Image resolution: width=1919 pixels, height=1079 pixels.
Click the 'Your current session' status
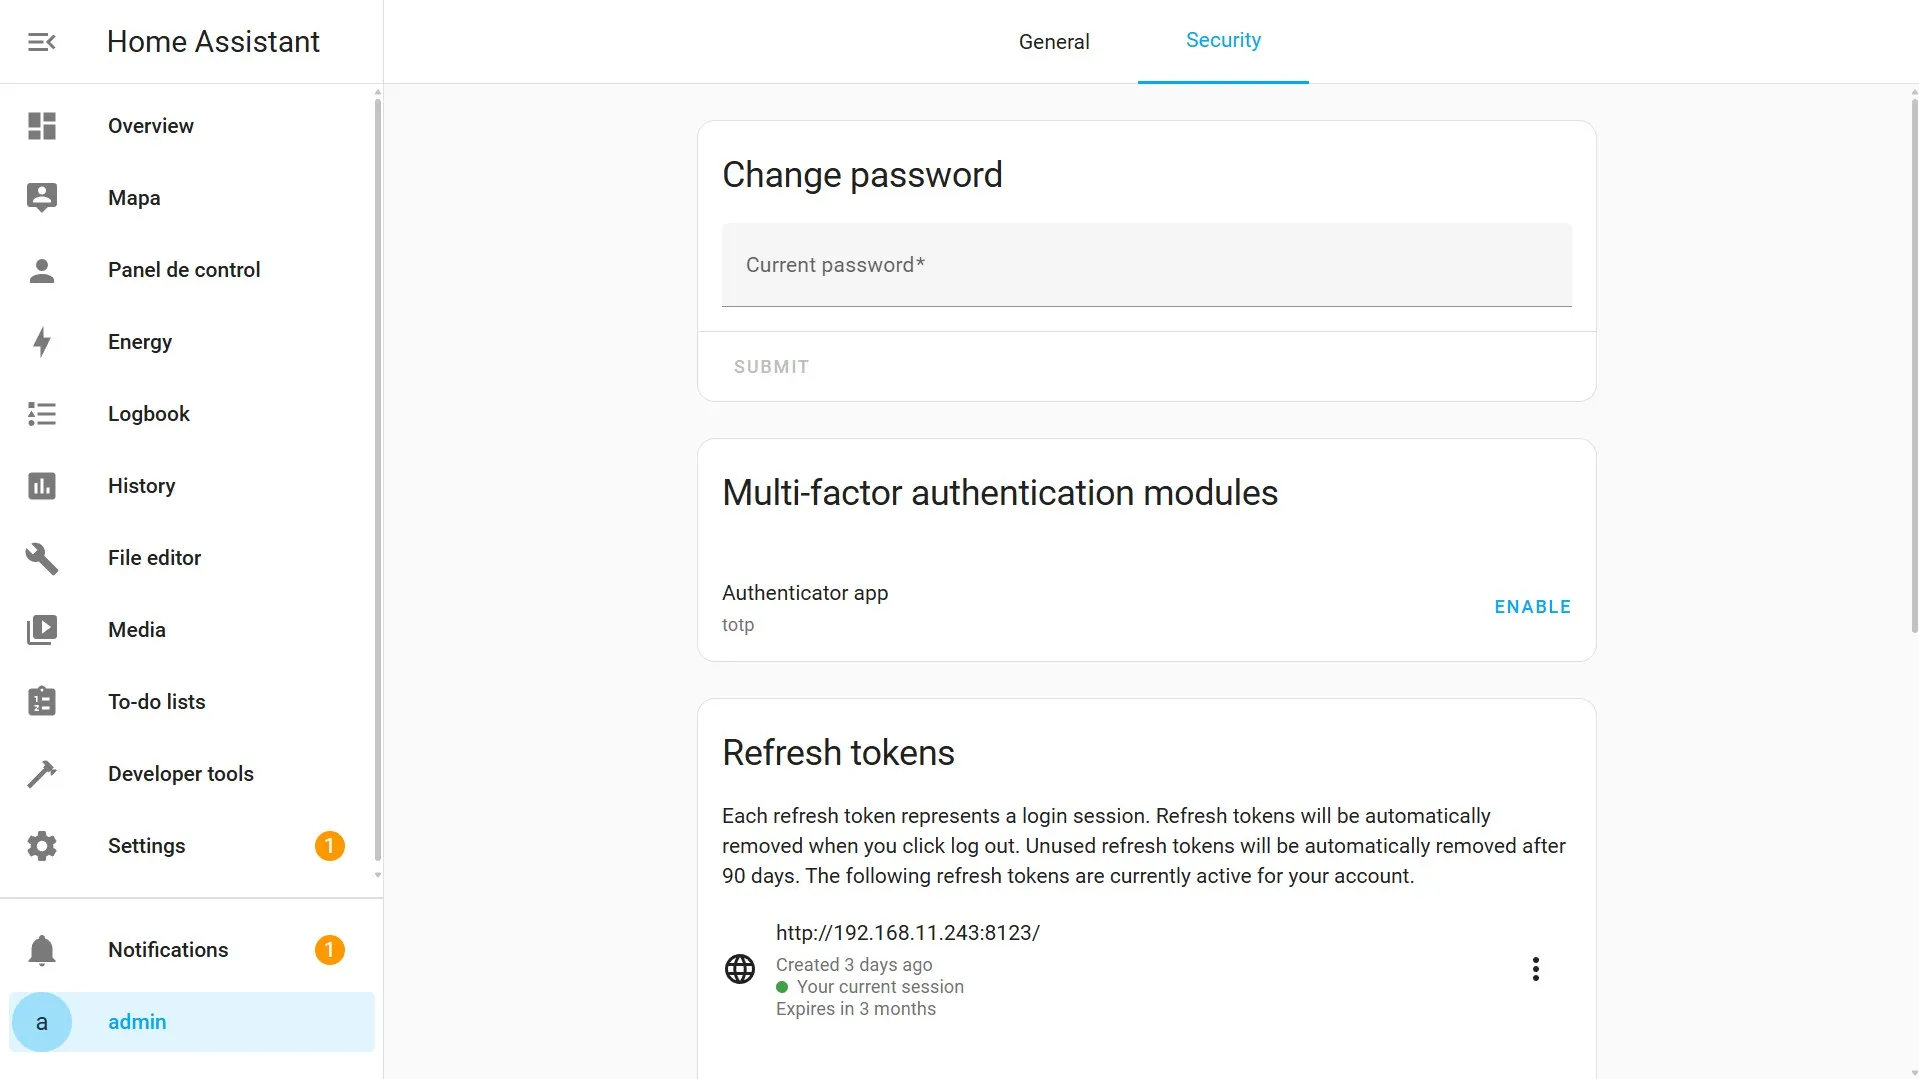pyautogui.click(x=880, y=987)
